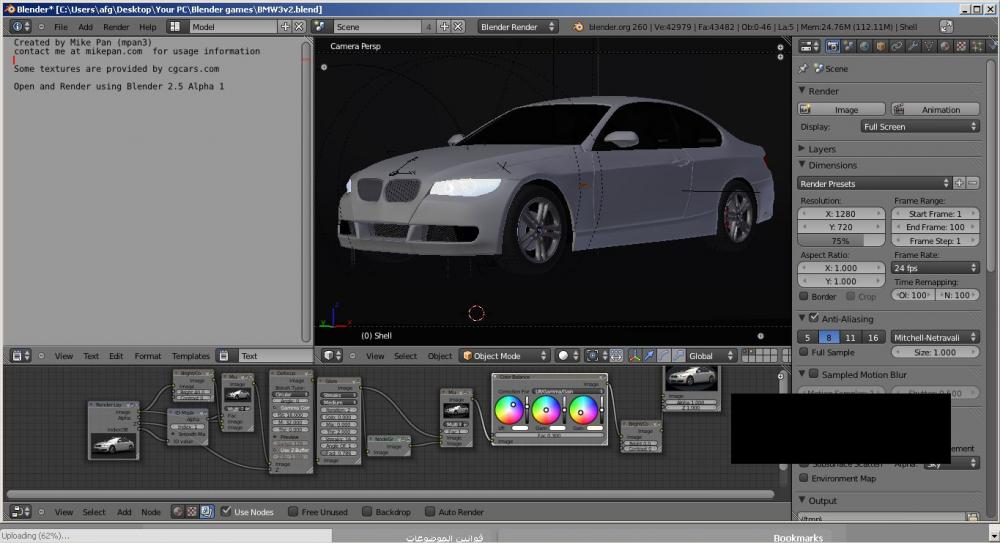Tick the Full Sample checkbox
Viewport: 1000px width, 543px height.
805,352
